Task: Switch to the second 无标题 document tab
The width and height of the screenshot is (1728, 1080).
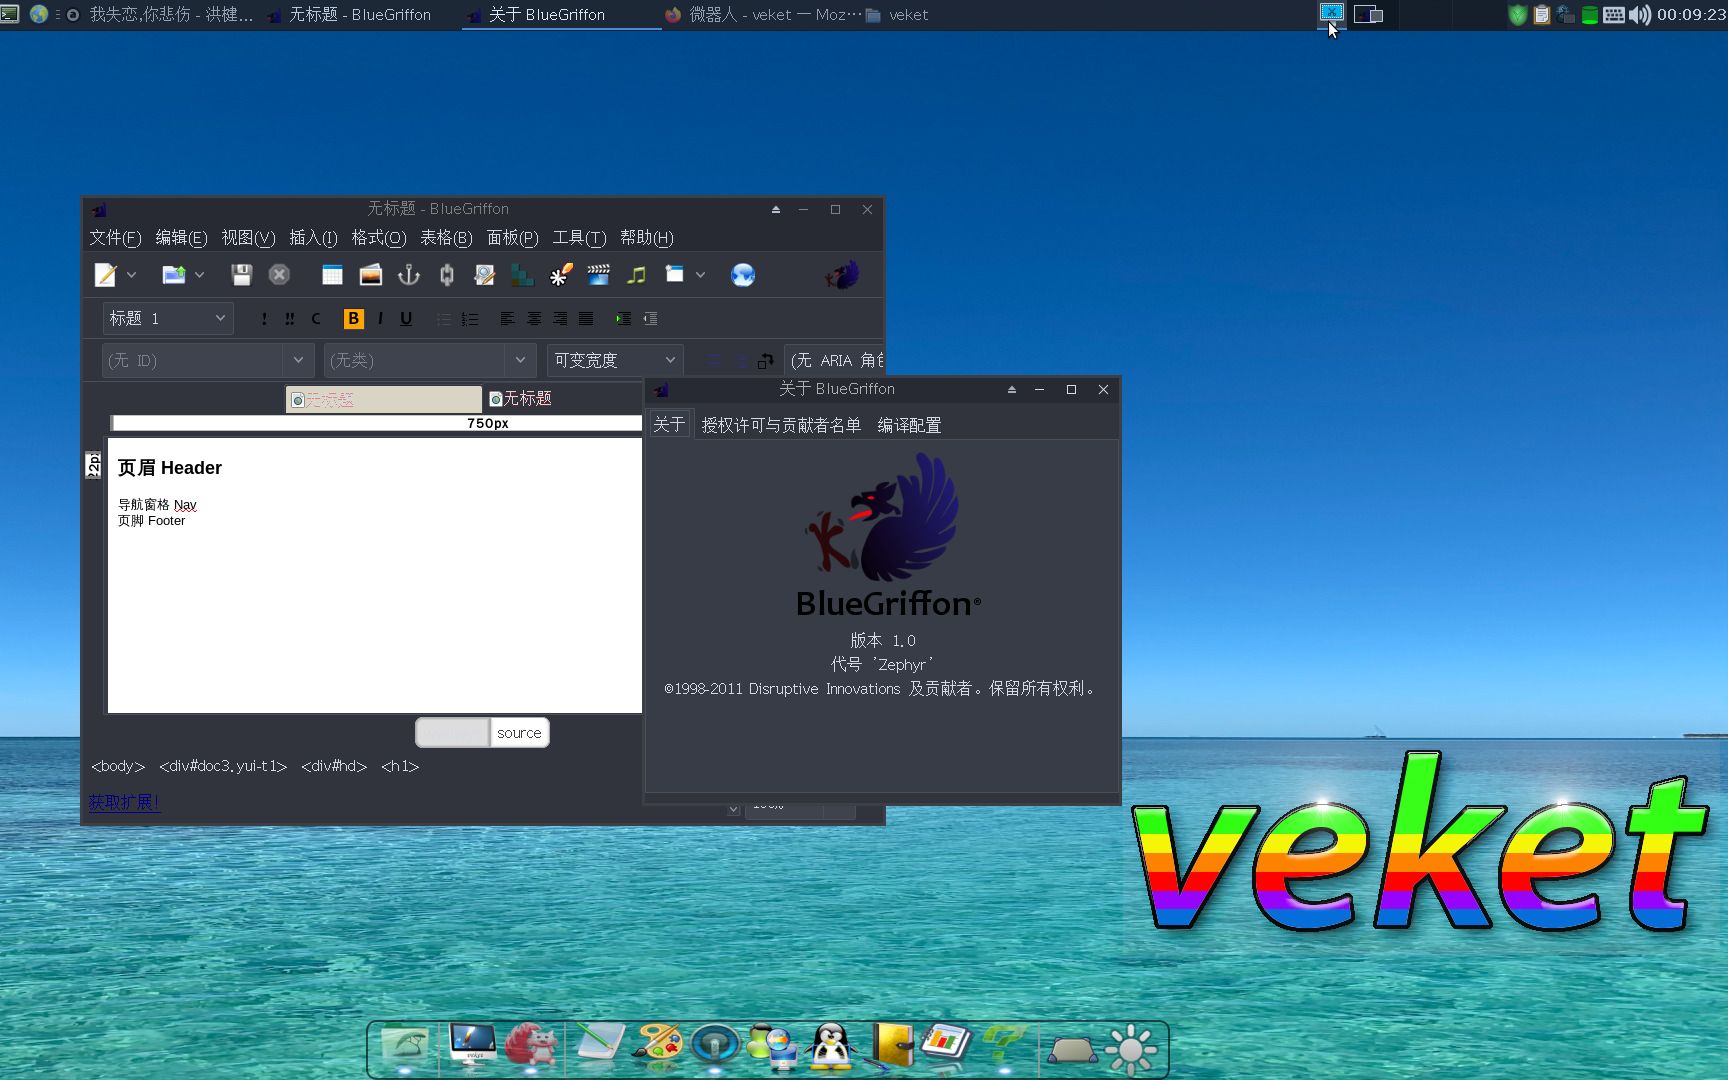Action: coord(520,398)
